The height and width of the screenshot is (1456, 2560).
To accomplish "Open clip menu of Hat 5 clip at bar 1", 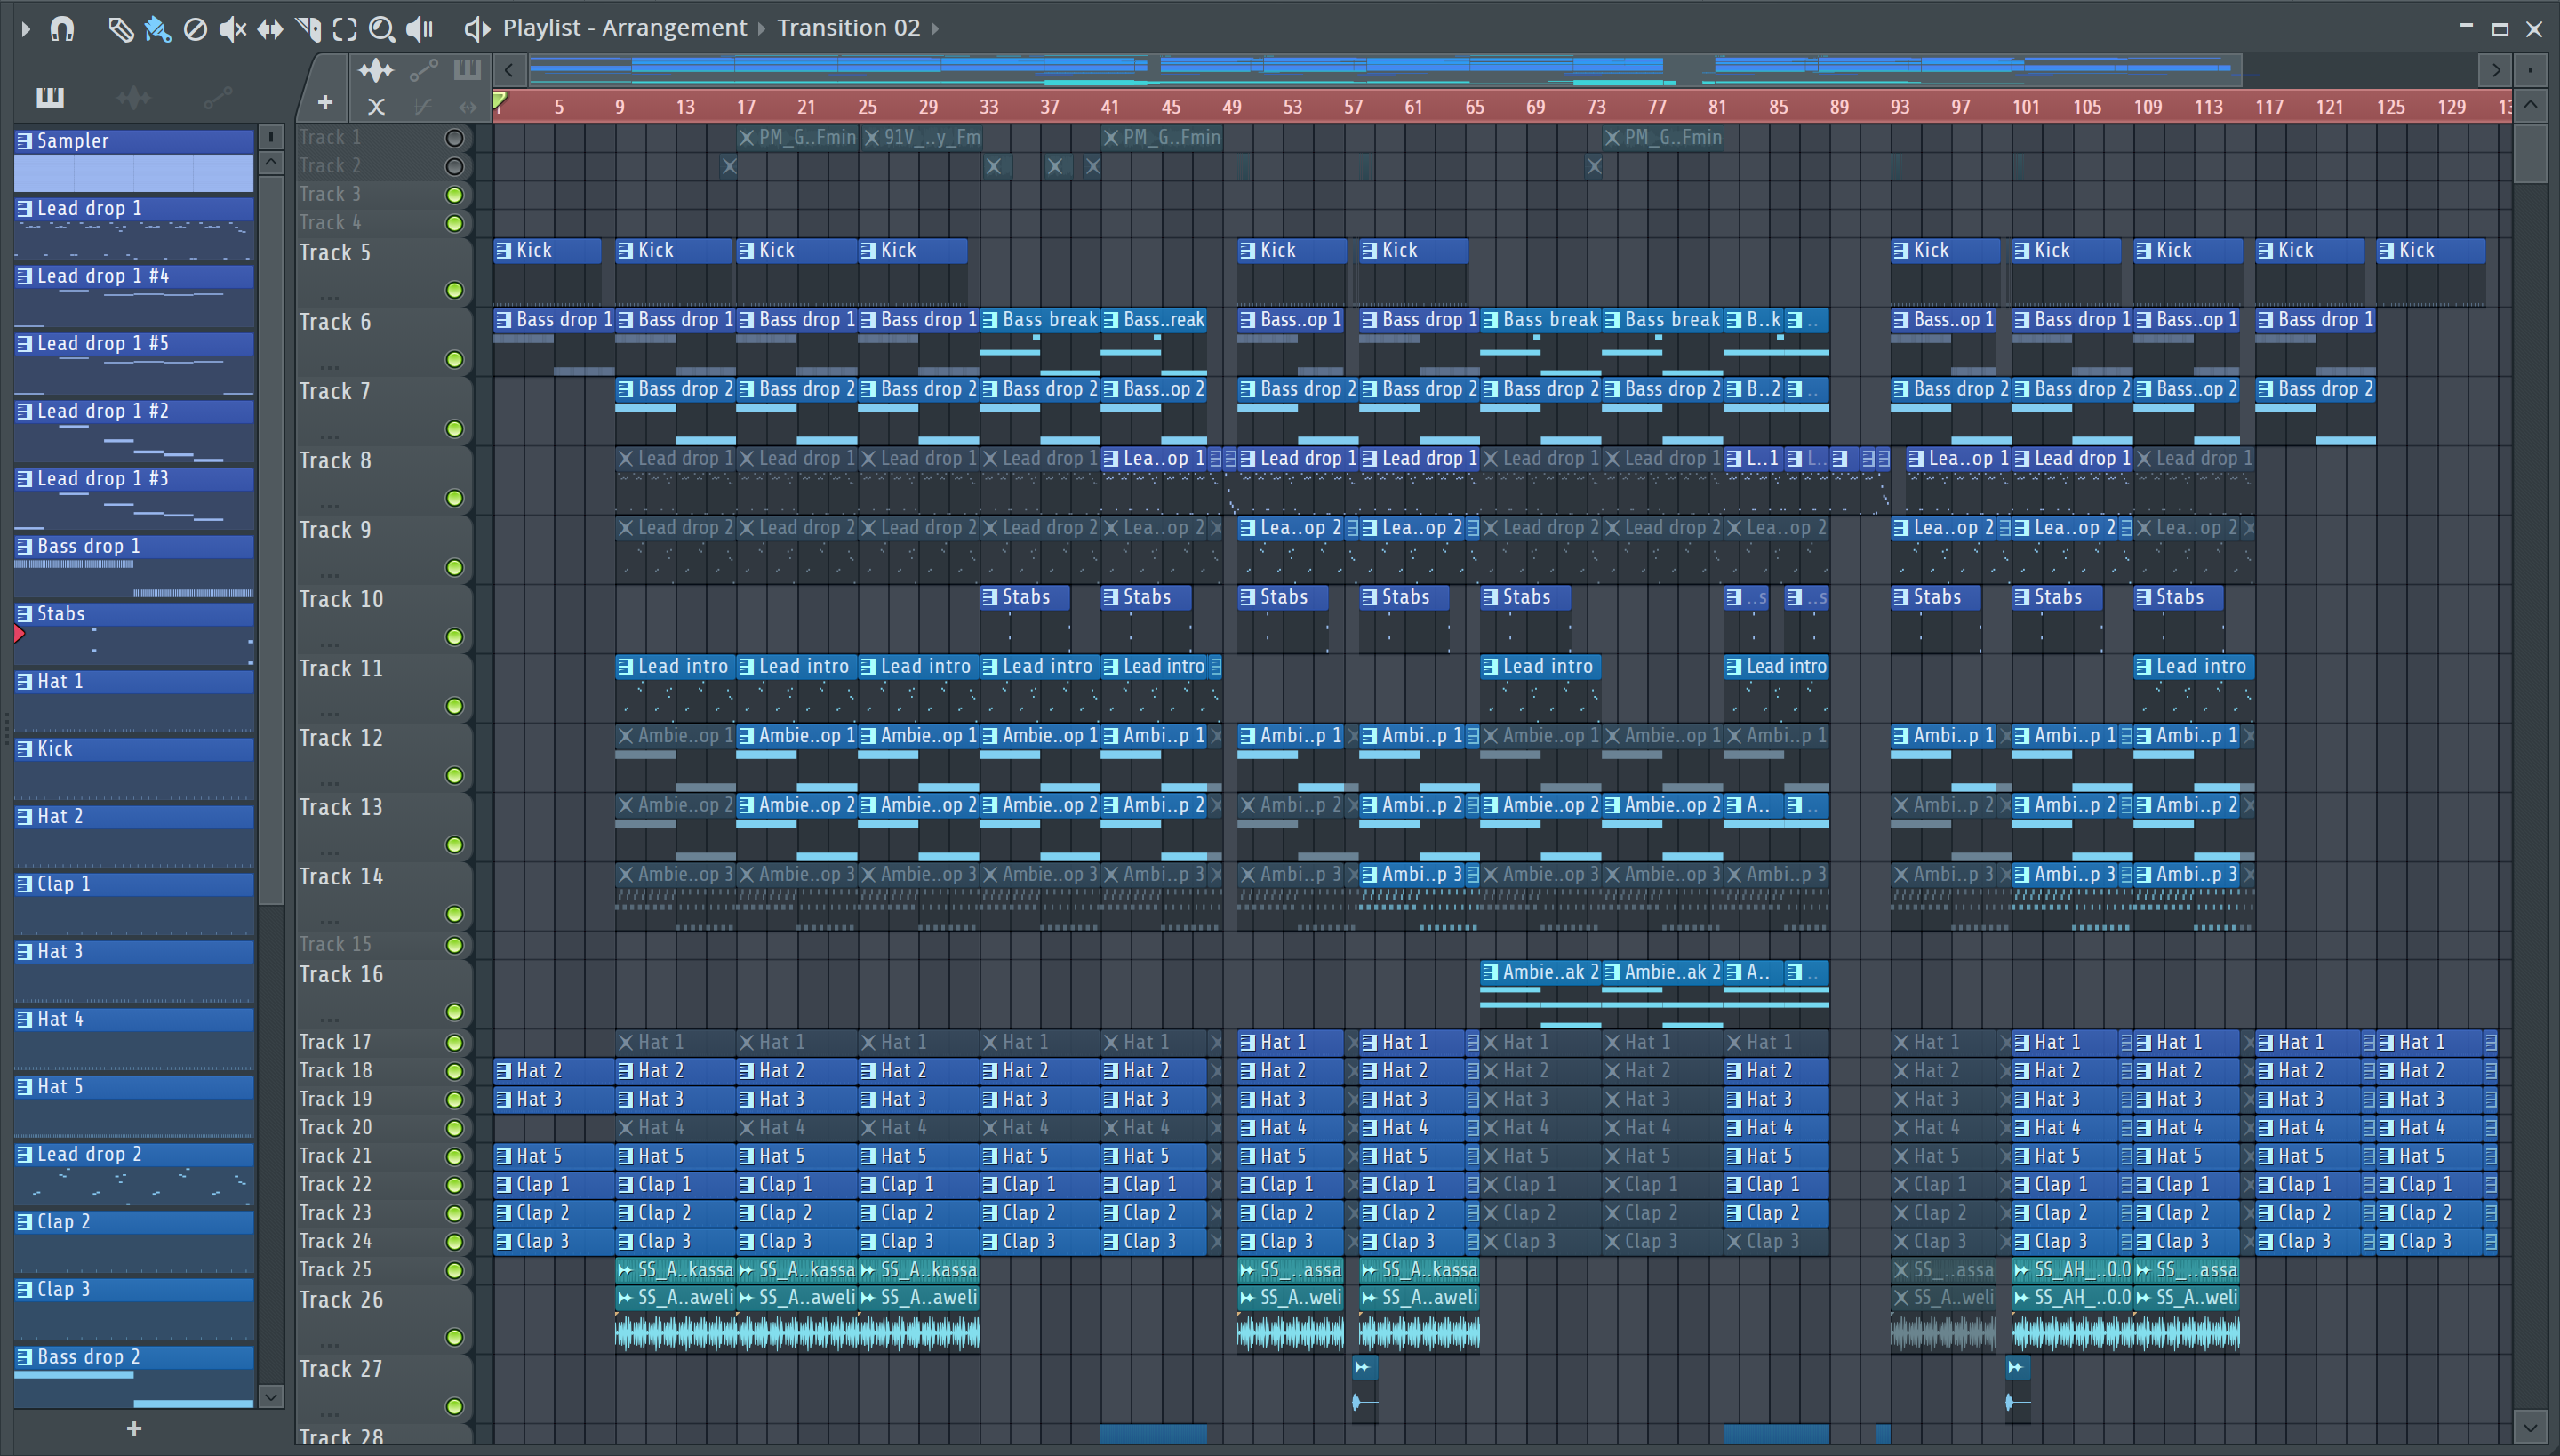I will click(504, 1156).
